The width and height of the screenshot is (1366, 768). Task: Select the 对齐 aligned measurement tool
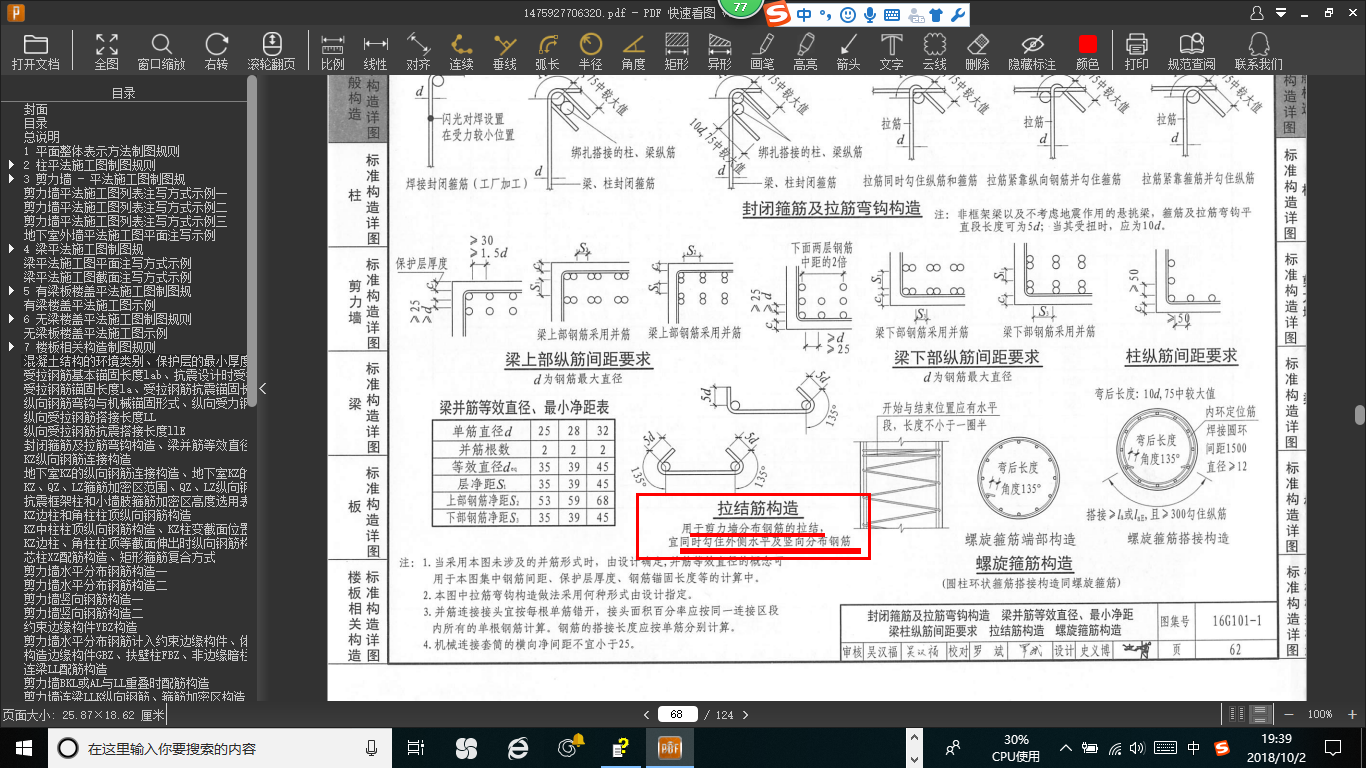[418, 51]
